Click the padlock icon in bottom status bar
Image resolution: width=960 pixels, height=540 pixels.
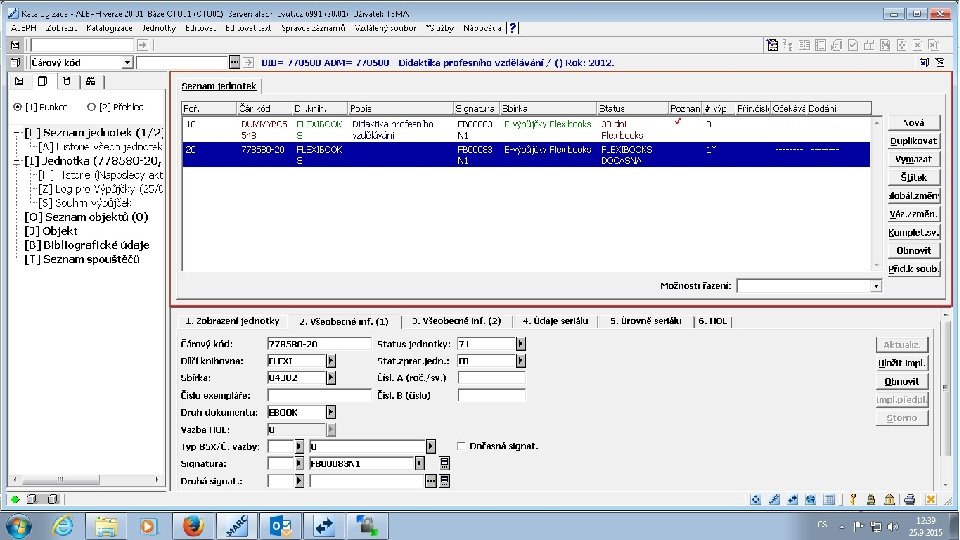[871, 500]
